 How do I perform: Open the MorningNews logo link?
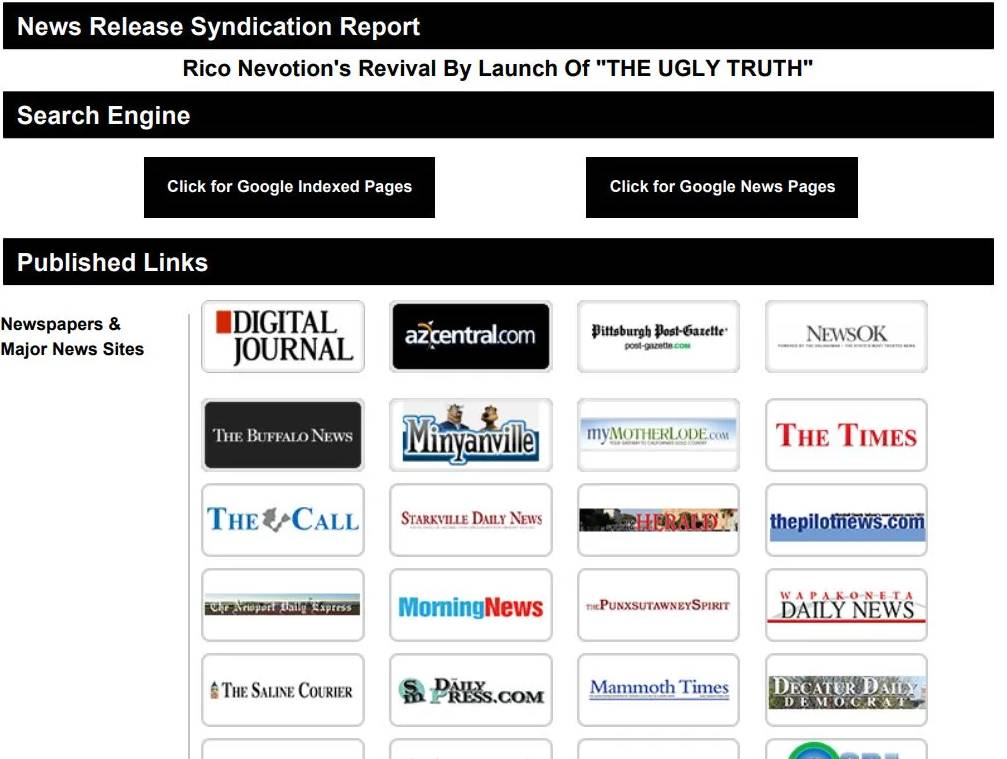470,605
